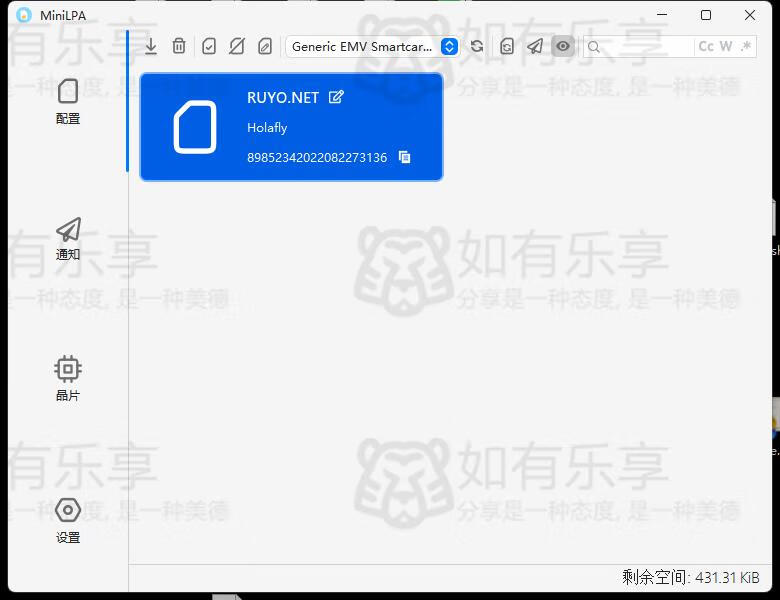Image resolution: width=780 pixels, height=600 pixels.
Task: Open the 设置 settings tab
Action: [x=68, y=520]
